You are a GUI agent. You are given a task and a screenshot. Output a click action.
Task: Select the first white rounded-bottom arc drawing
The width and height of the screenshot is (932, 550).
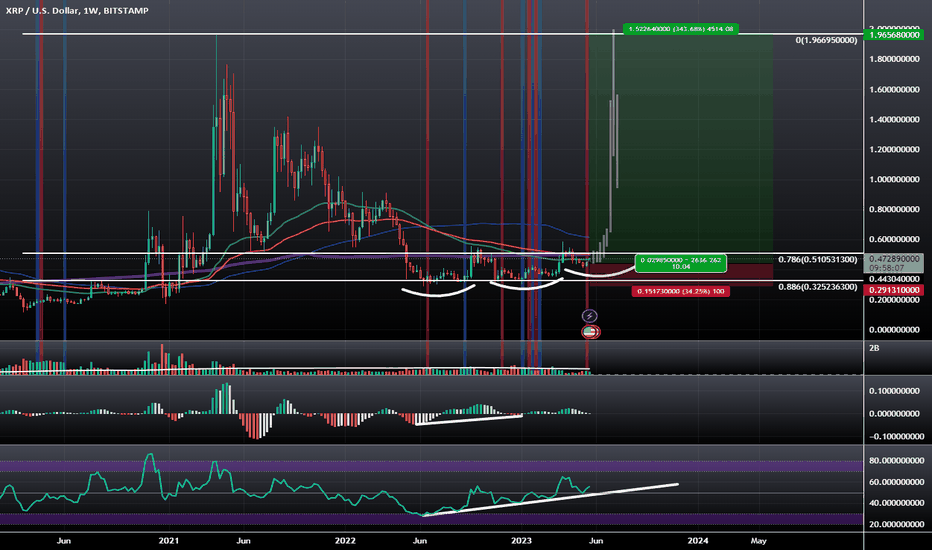coord(439,294)
